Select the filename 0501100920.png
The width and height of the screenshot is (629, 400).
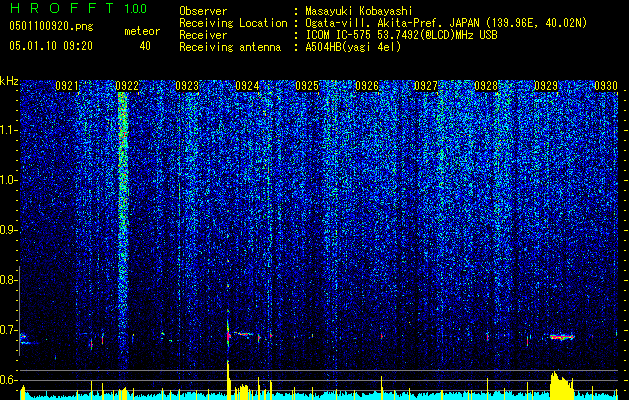tap(51, 26)
